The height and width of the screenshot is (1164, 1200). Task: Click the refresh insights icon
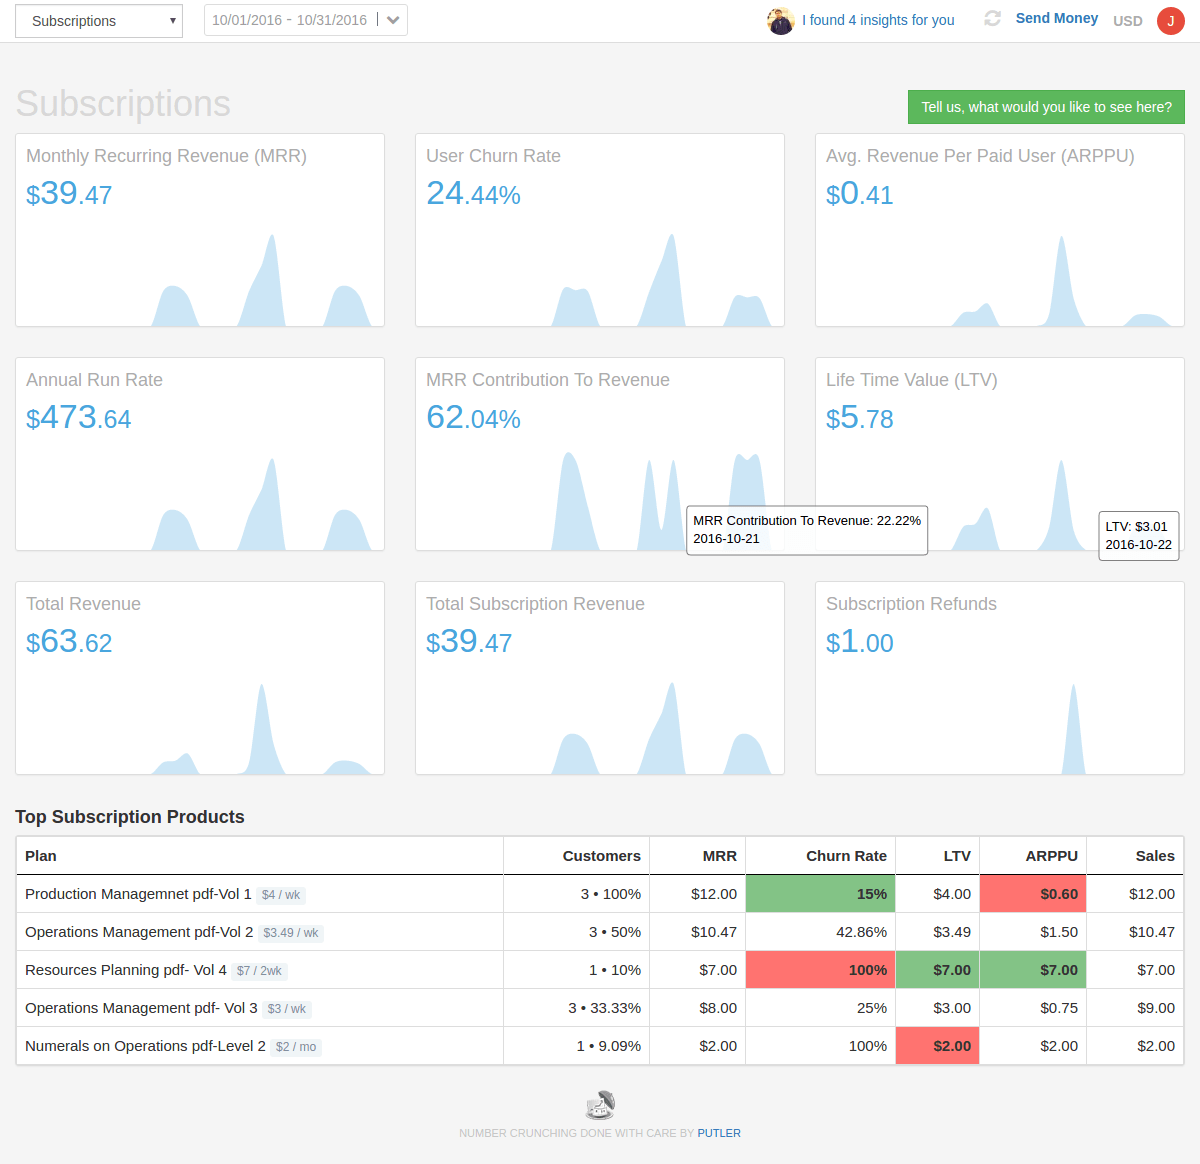click(x=992, y=18)
